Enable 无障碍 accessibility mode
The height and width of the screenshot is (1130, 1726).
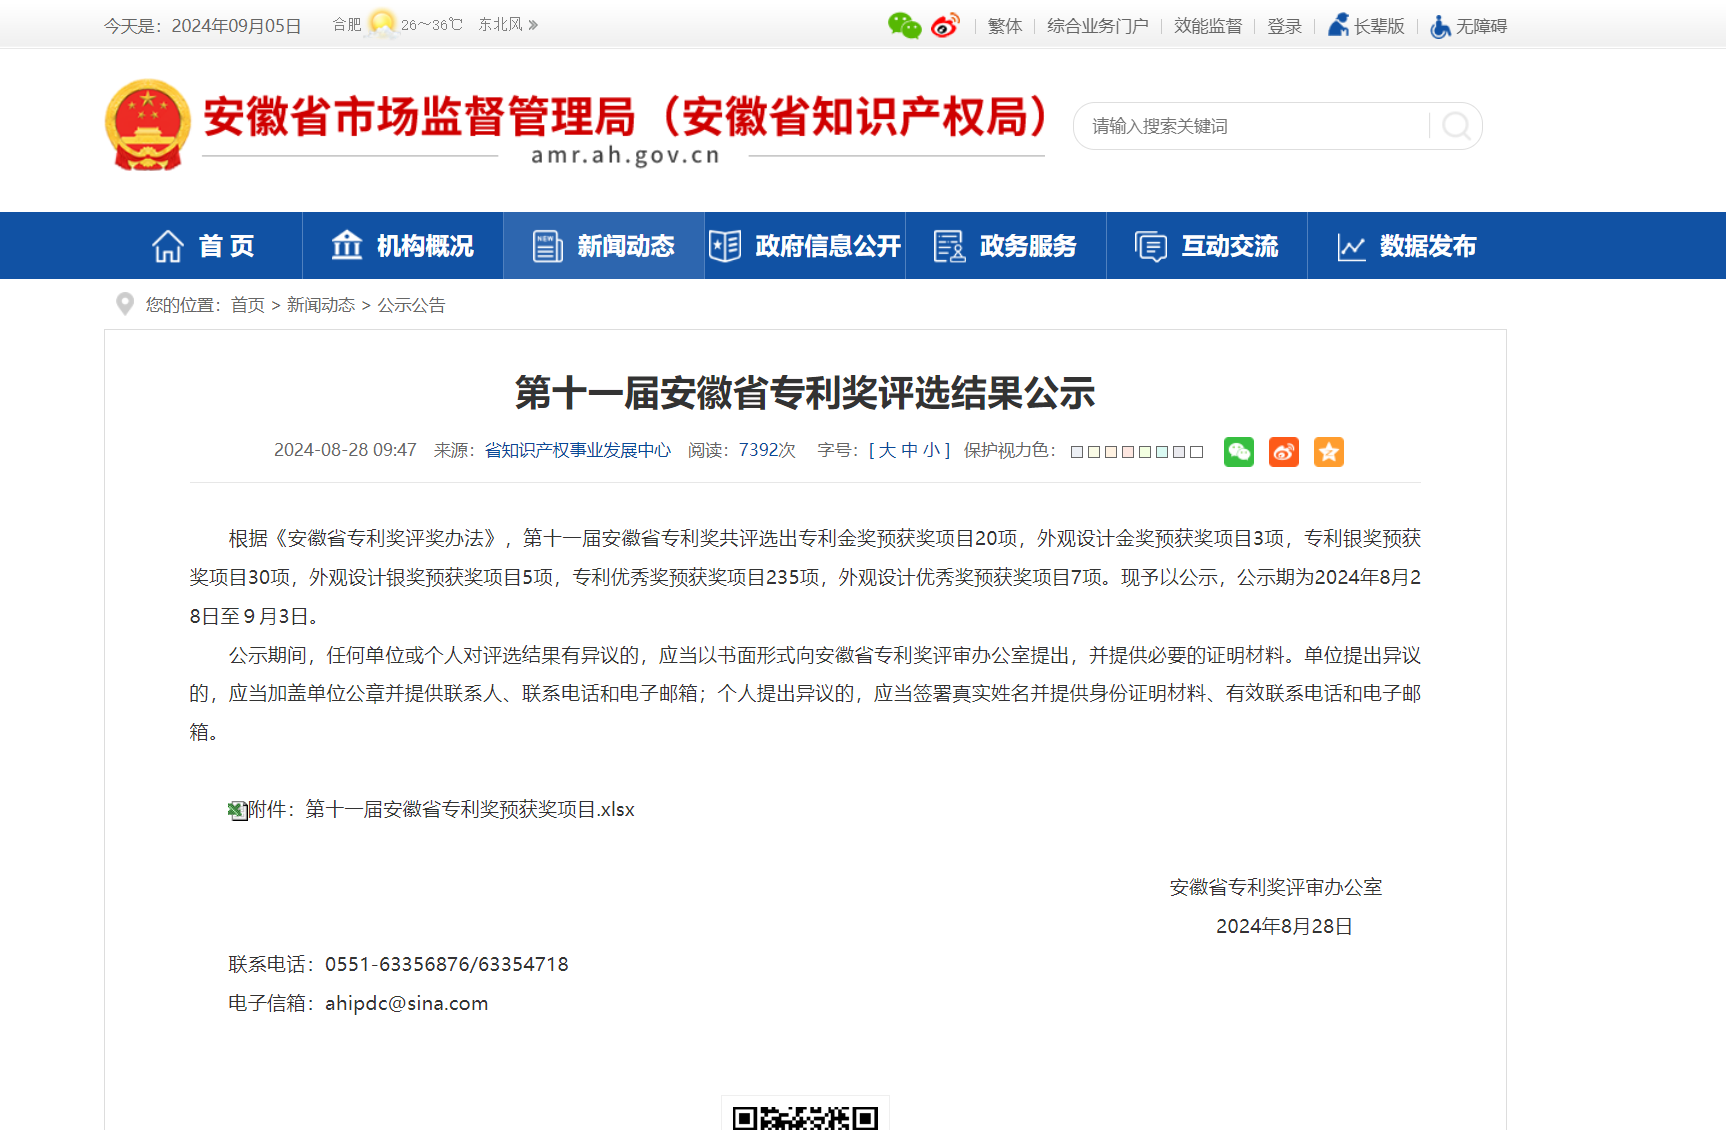[x=1469, y=26]
